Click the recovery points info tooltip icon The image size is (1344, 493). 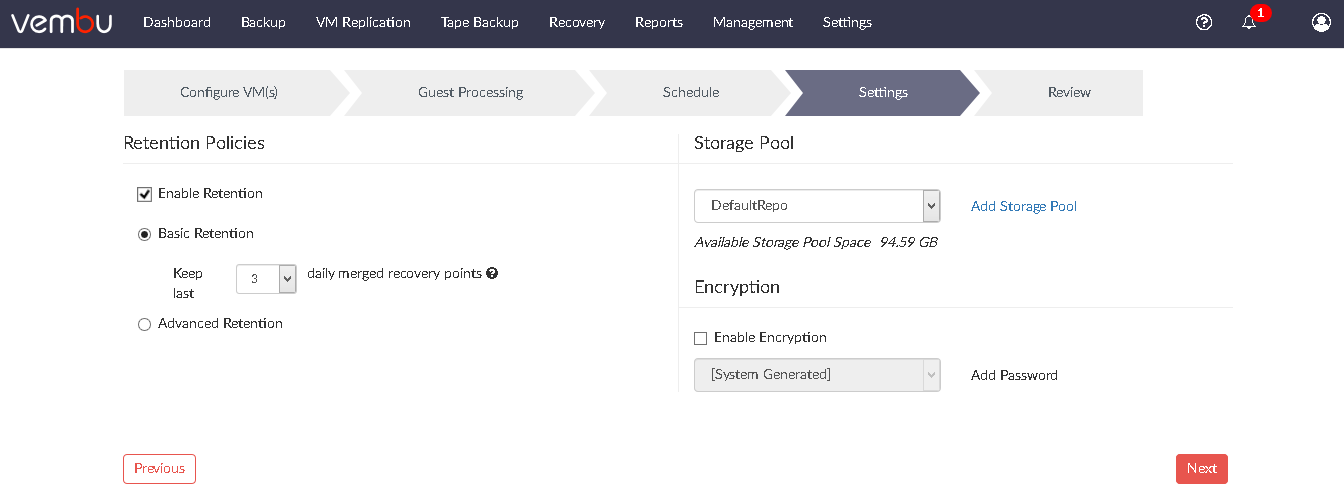tap(492, 273)
